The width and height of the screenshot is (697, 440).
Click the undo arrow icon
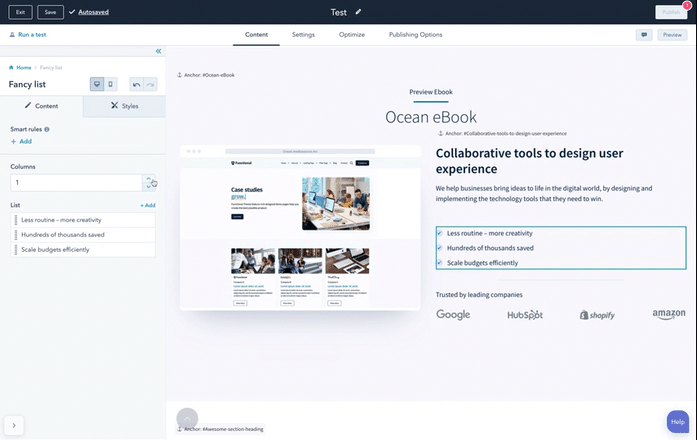tap(137, 85)
